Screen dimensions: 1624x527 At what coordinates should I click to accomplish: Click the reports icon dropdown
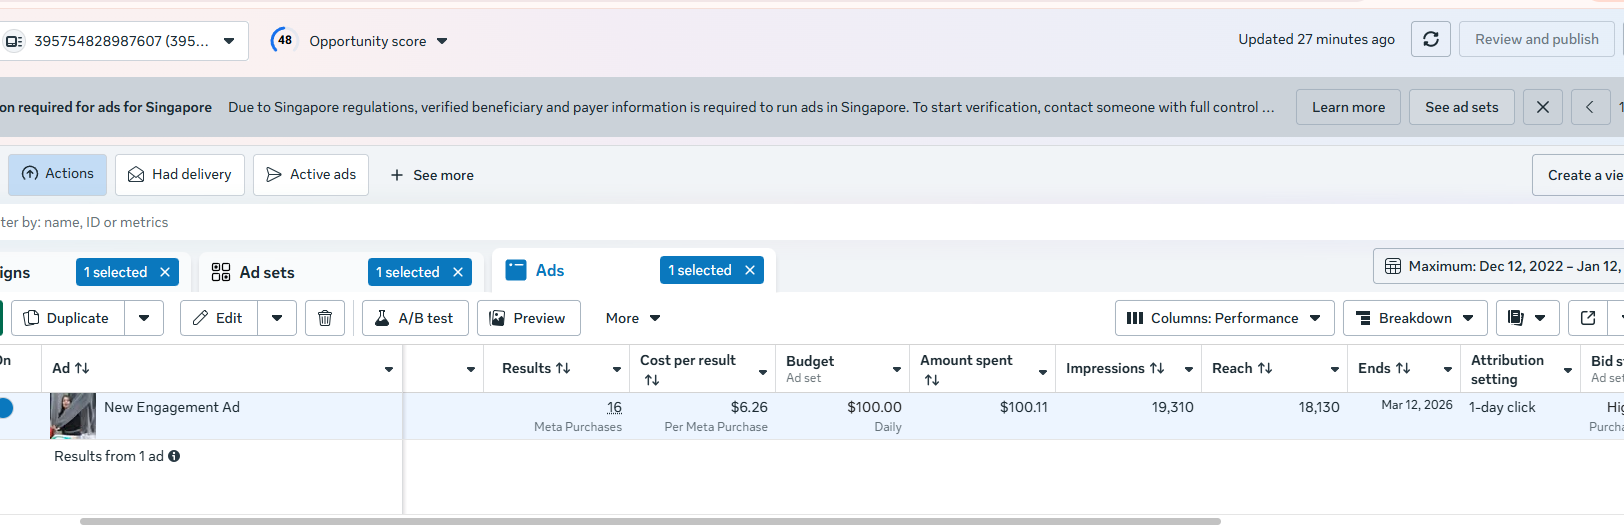pyautogui.click(x=1527, y=318)
